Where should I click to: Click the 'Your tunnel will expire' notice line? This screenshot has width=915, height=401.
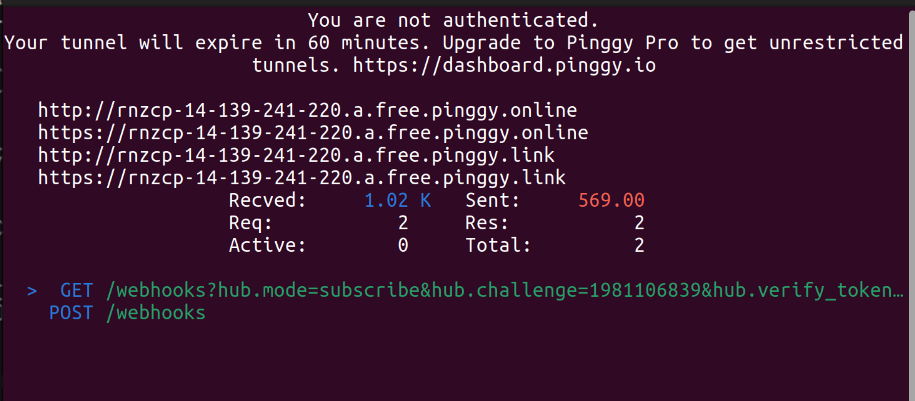pos(453,43)
